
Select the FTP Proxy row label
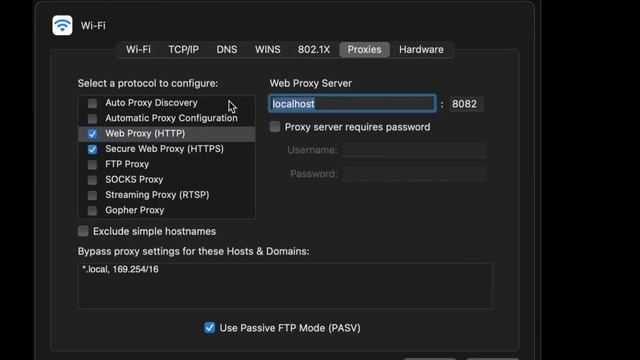pyautogui.click(x=127, y=164)
